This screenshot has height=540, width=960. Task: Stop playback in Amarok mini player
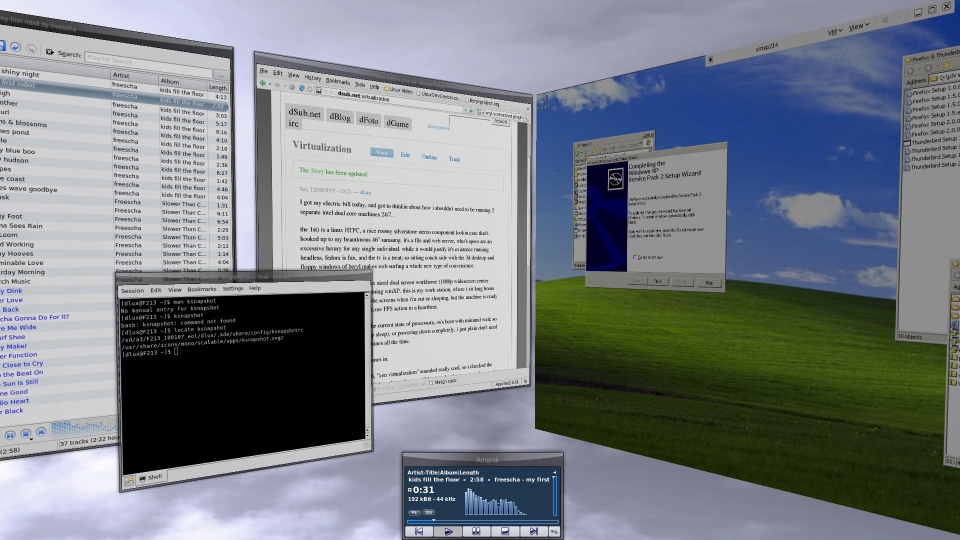[x=504, y=531]
